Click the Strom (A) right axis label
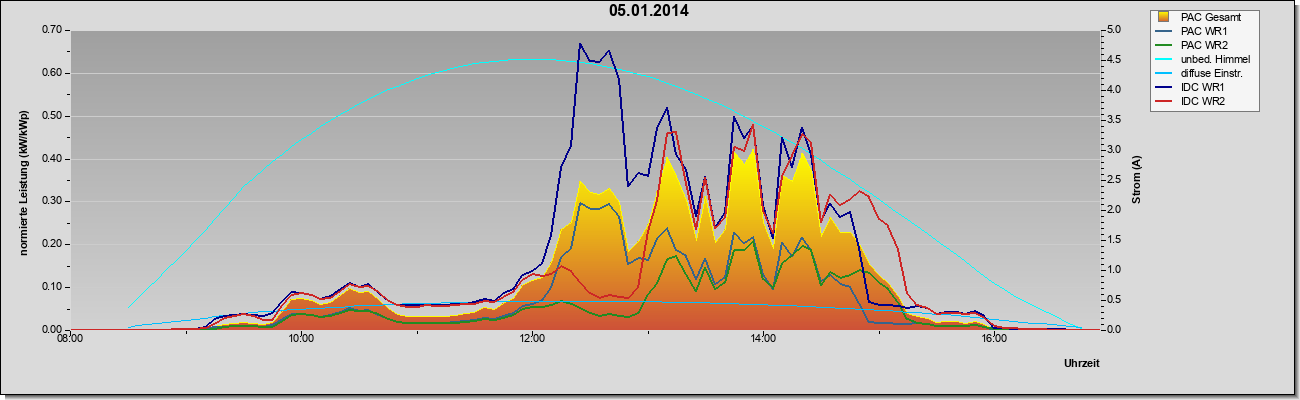 coord(1137,180)
